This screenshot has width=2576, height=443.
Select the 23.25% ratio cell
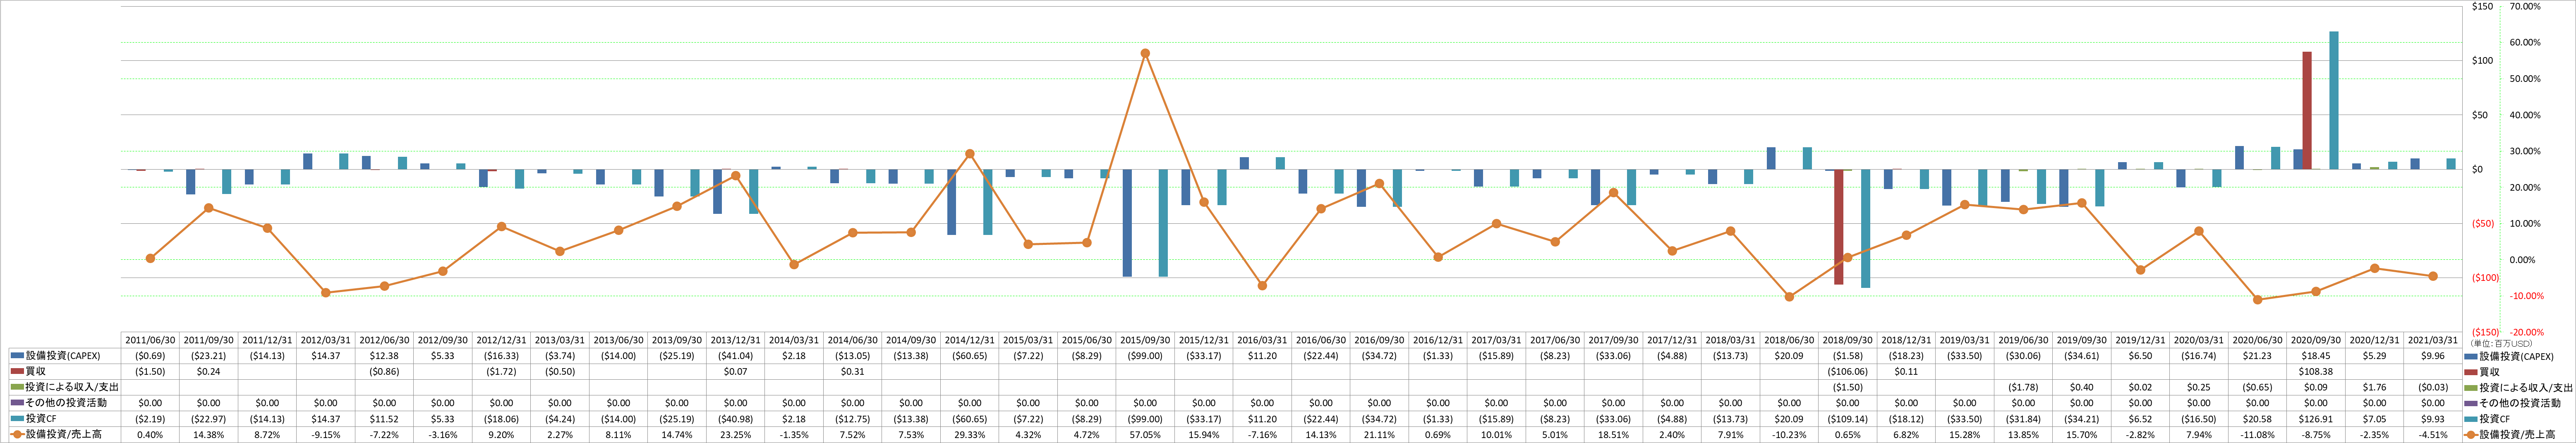click(735, 435)
